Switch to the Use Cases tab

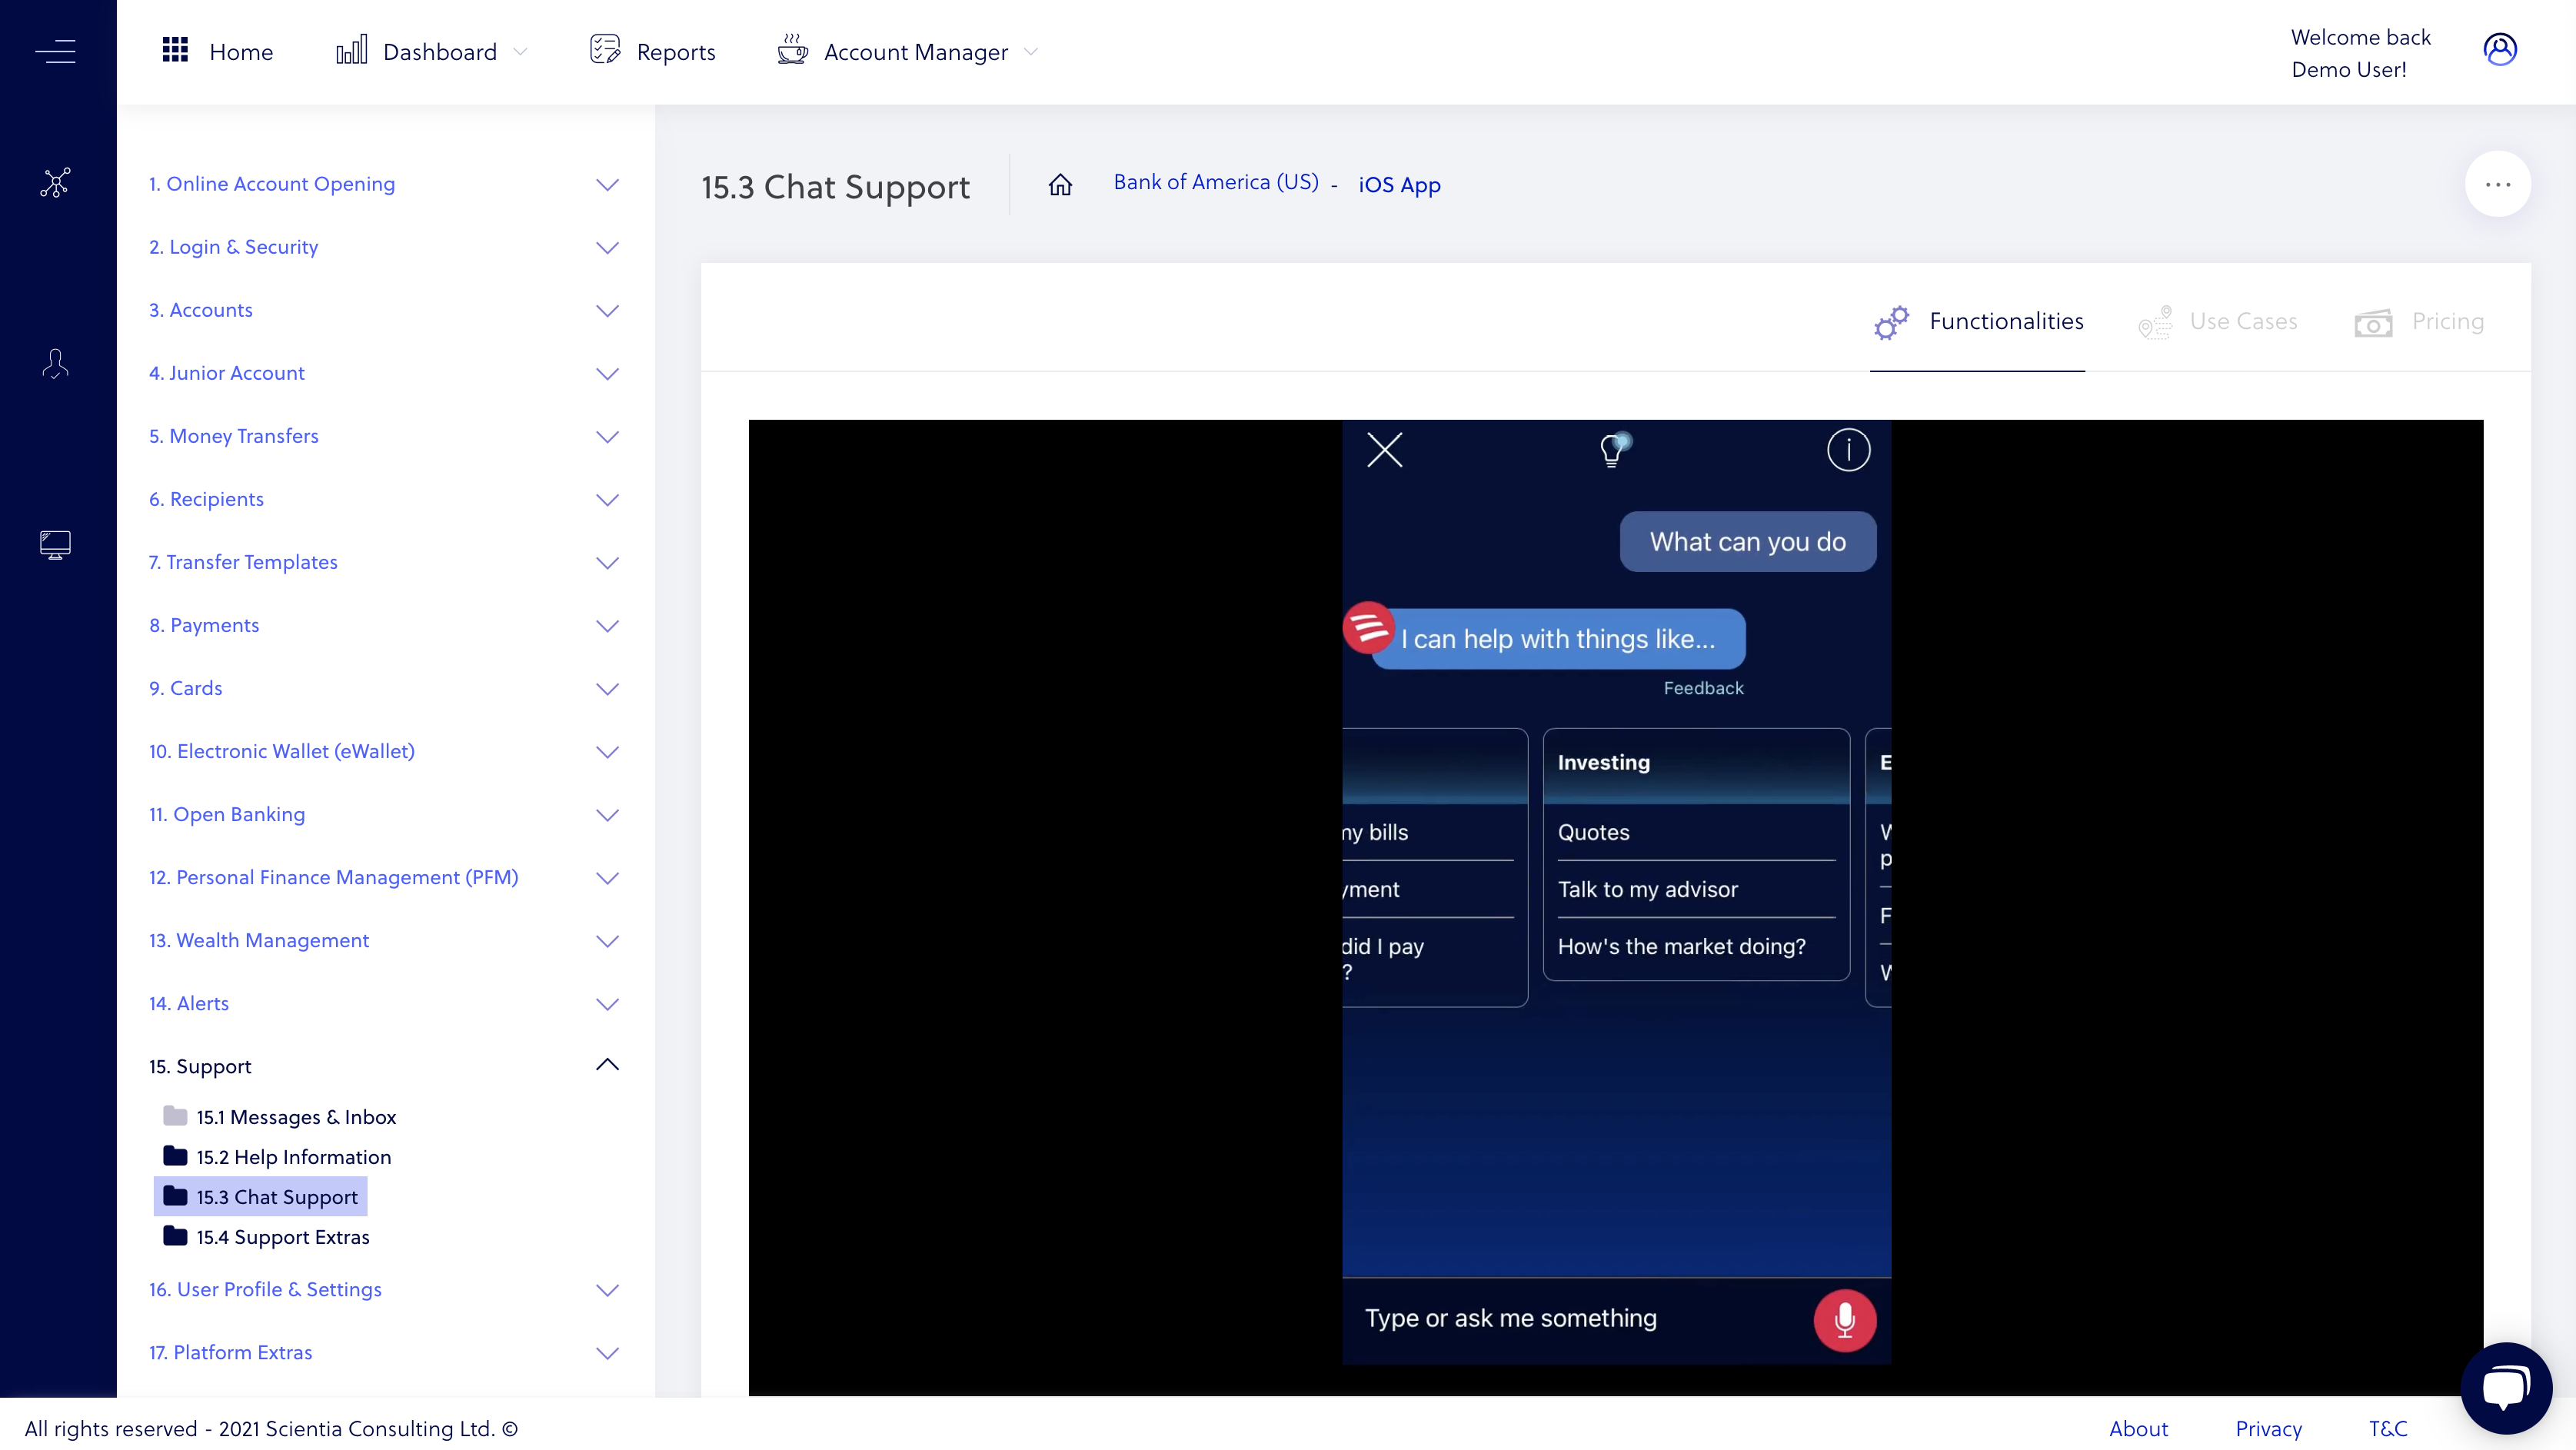(2244, 321)
